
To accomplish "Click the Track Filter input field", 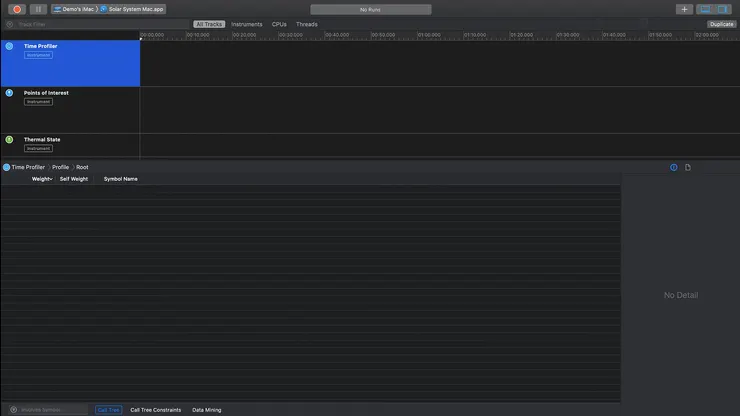I will pos(101,24).
